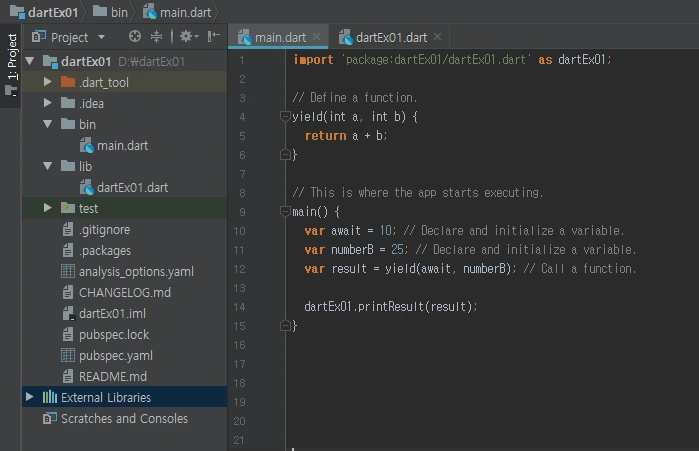Image resolution: width=699 pixels, height=451 pixels.
Task: Select Scratches and Consoles item
Action: click(124, 419)
